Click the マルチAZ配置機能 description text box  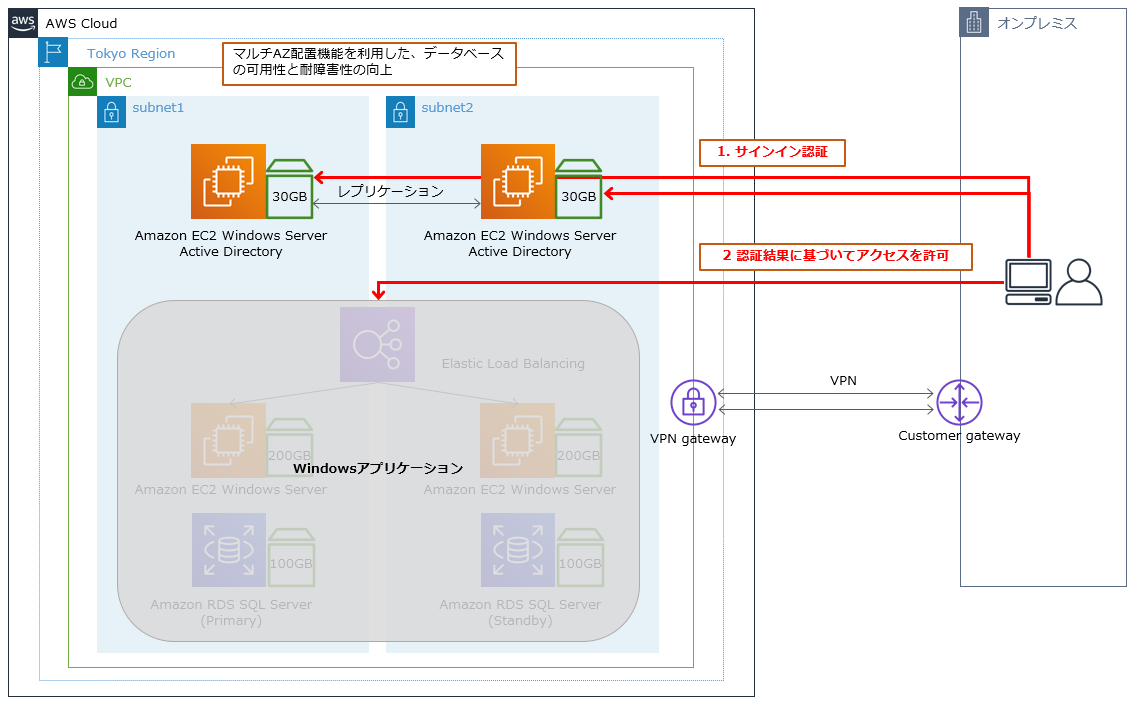[x=369, y=62]
